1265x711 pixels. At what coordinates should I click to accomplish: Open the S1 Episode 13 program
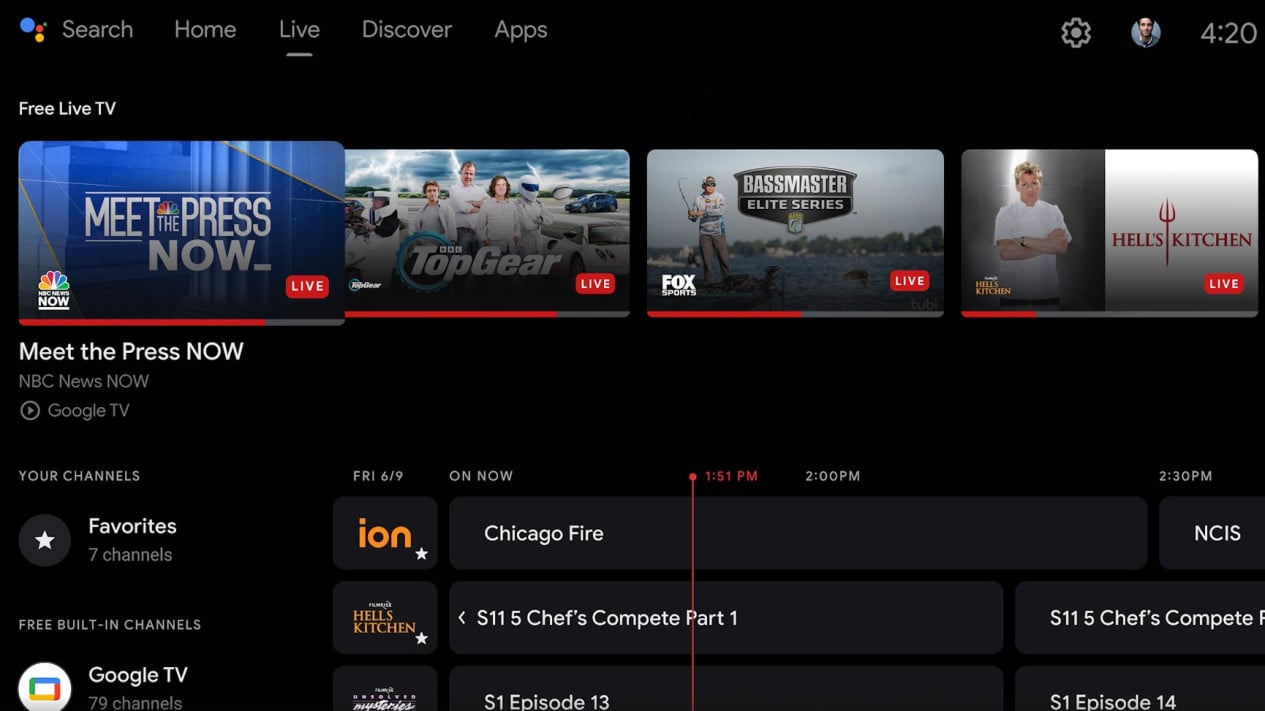pos(726,689)
